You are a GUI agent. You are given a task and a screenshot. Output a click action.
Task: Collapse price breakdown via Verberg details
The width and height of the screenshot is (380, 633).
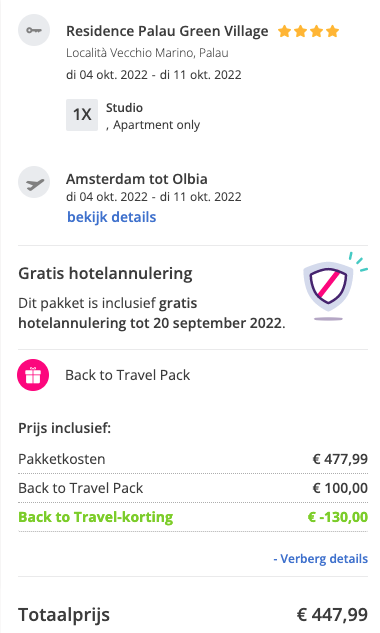(x=321, y=559)
